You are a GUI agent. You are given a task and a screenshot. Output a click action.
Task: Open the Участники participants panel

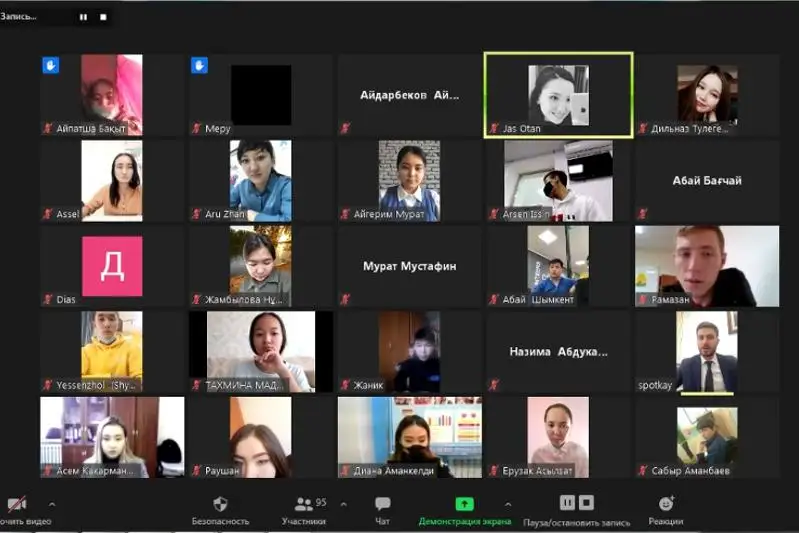[303, 504]
